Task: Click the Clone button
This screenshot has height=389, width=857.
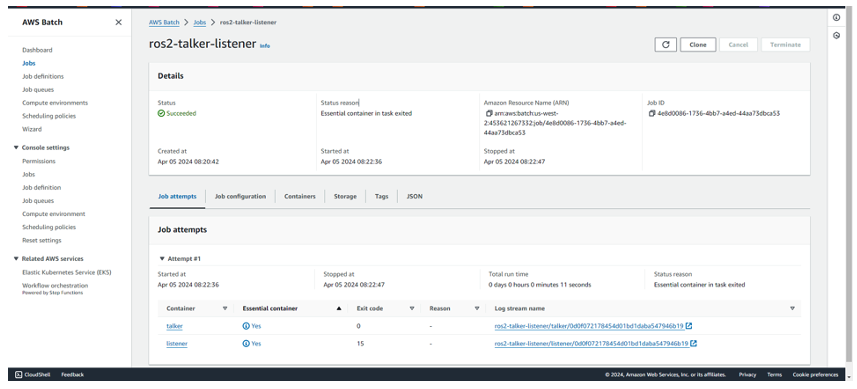Action: [x=698, y=45]
